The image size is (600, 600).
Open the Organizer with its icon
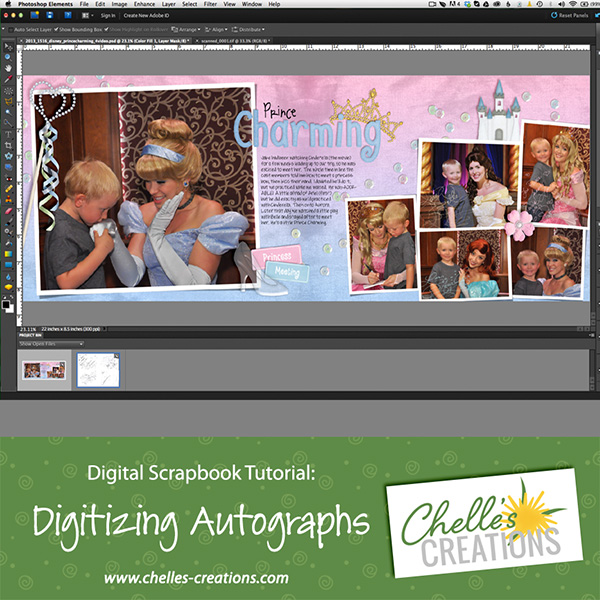coord(35,15)
